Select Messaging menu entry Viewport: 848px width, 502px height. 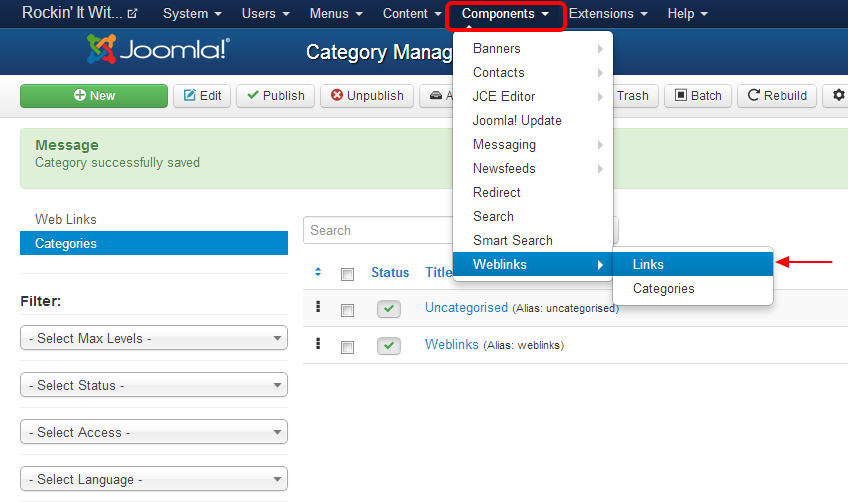click(533, 144)
